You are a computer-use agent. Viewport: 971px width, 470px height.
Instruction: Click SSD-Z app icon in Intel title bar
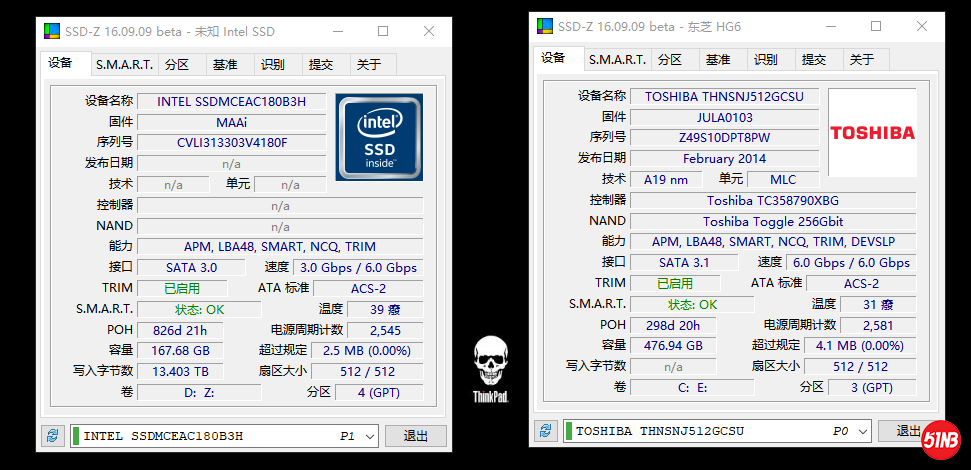coord(52,31)
